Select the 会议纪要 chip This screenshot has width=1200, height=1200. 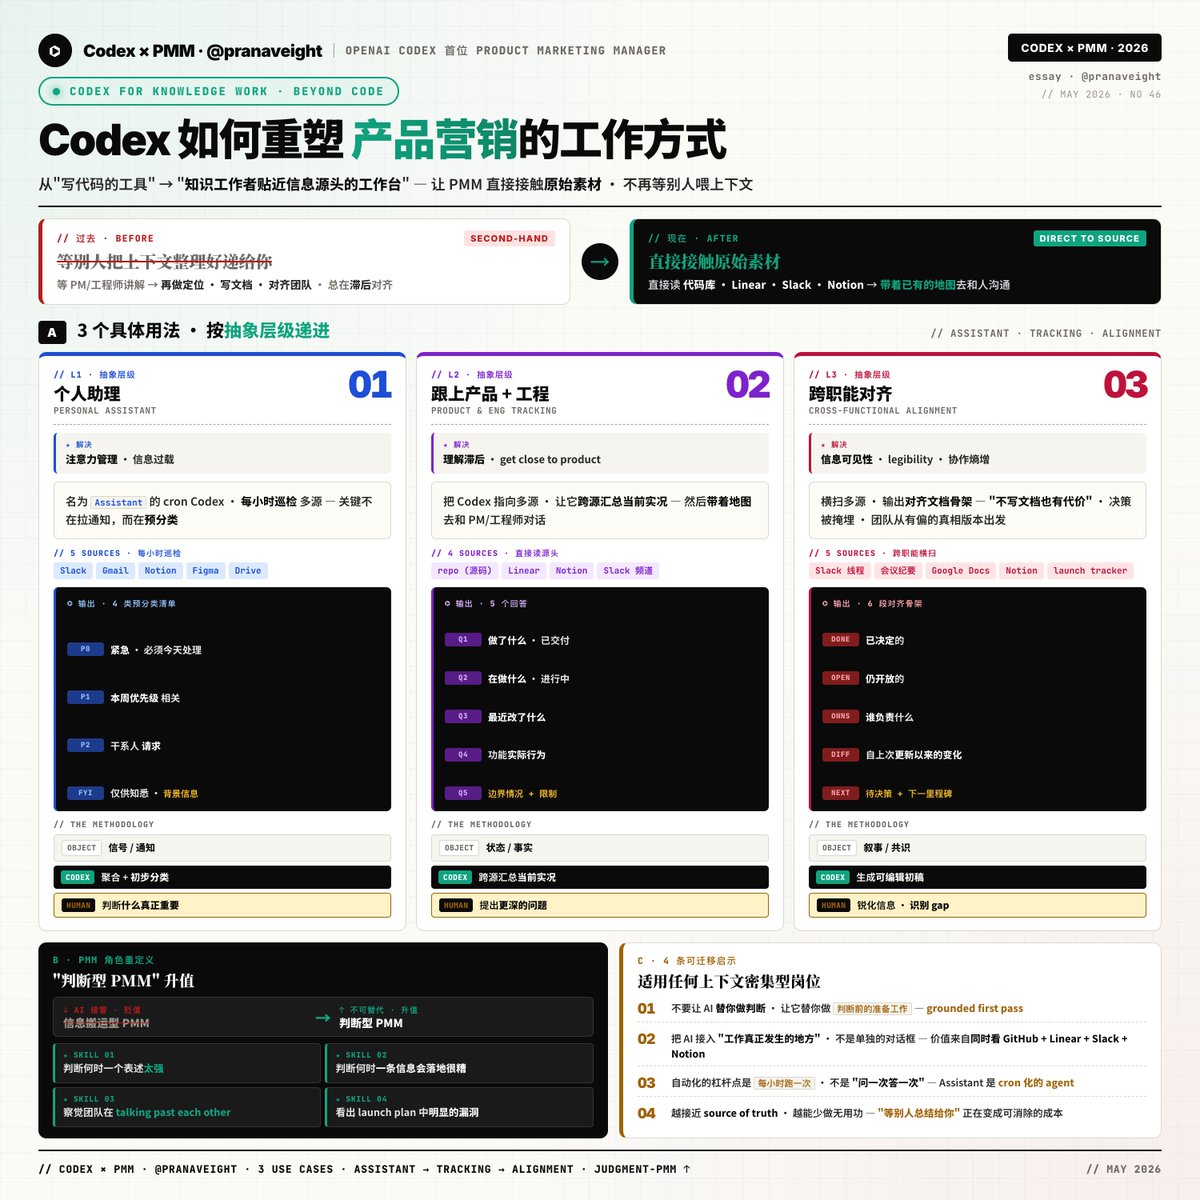click(x=897, y=571)
